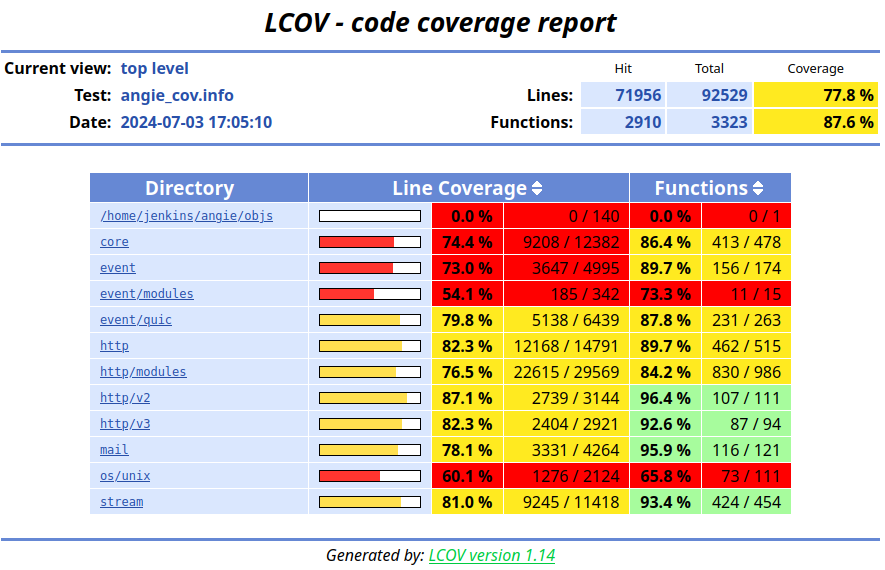Select http/modules directory link

pos(143,372)
